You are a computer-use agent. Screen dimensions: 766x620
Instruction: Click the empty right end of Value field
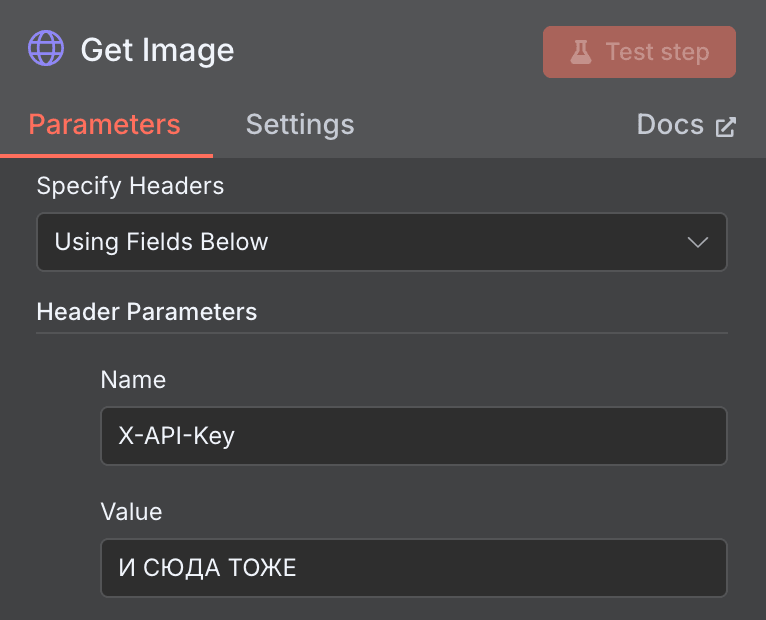tap(600, 569)
